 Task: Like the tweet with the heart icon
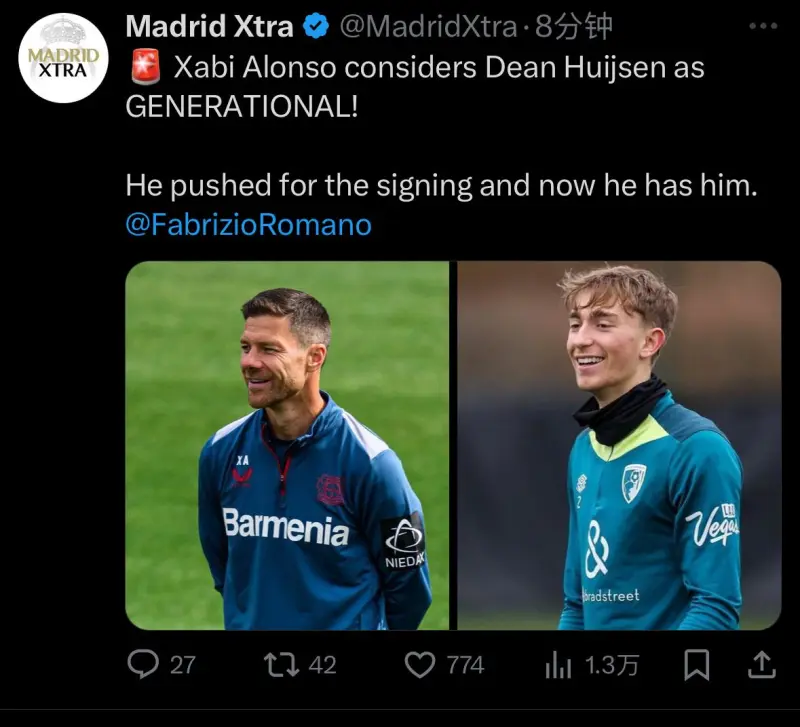pyautogui.click(x=419, y=665)
